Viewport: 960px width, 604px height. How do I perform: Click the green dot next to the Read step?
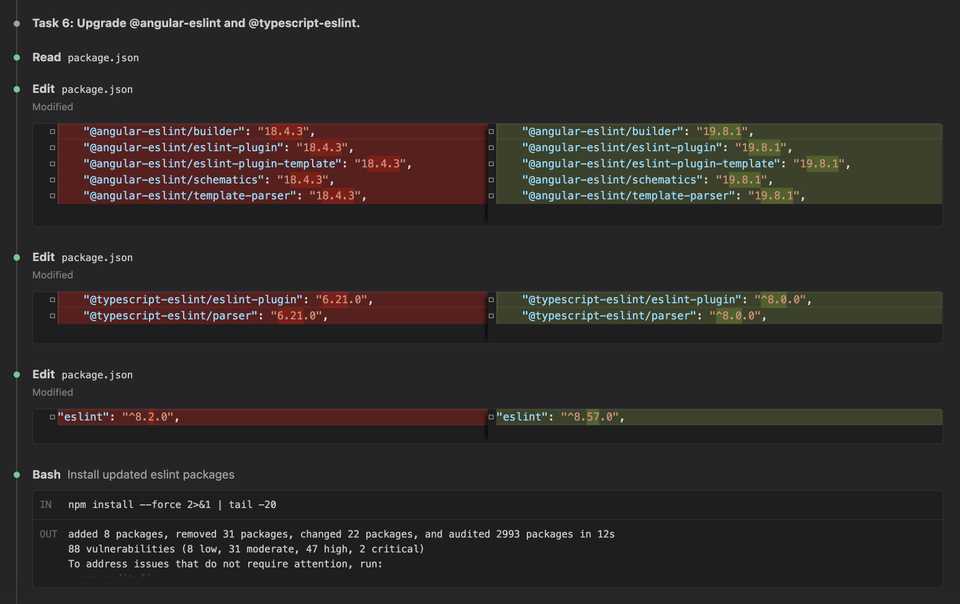[x=16, y=57]
